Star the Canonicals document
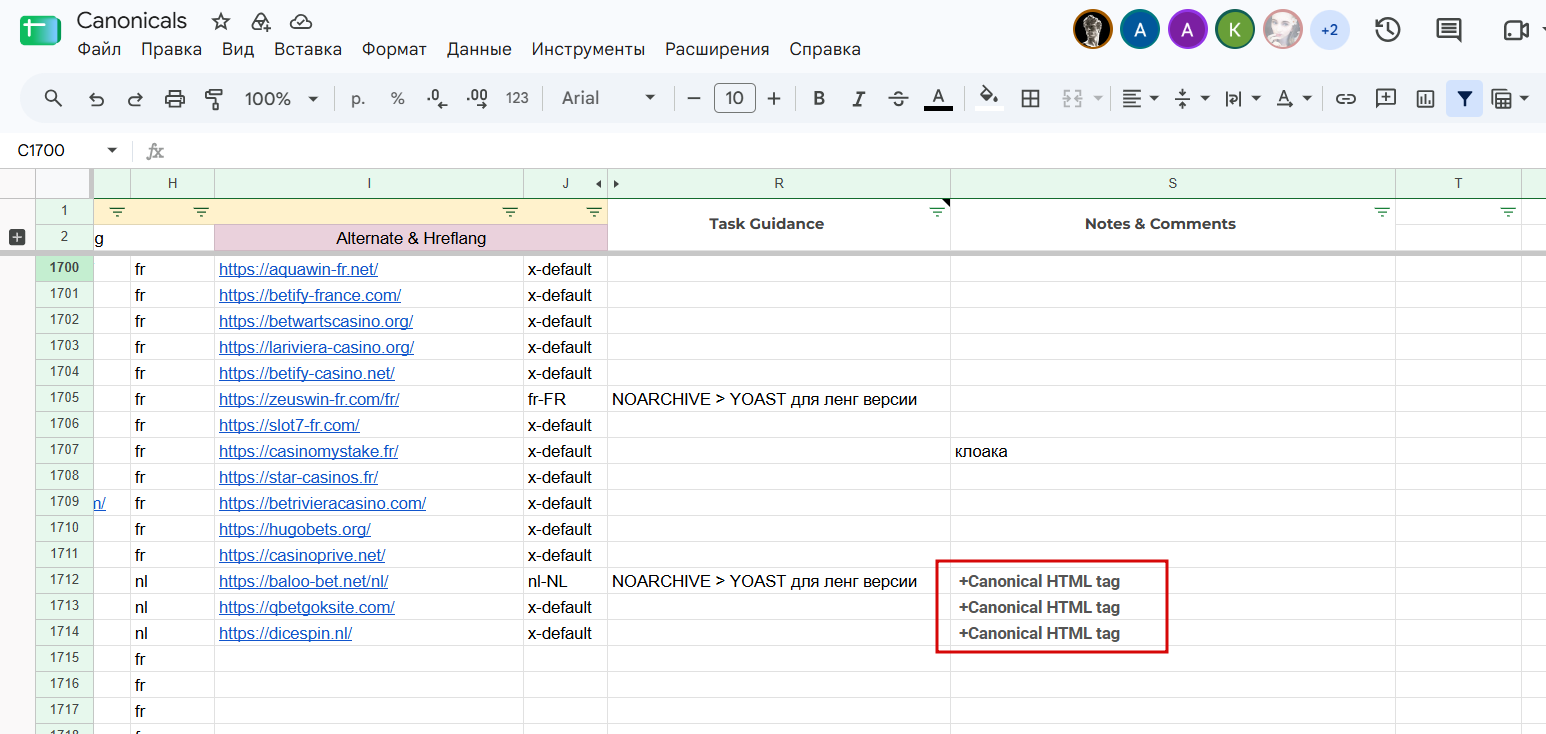This screenshot has height=734, width=1546. [221, 21]
